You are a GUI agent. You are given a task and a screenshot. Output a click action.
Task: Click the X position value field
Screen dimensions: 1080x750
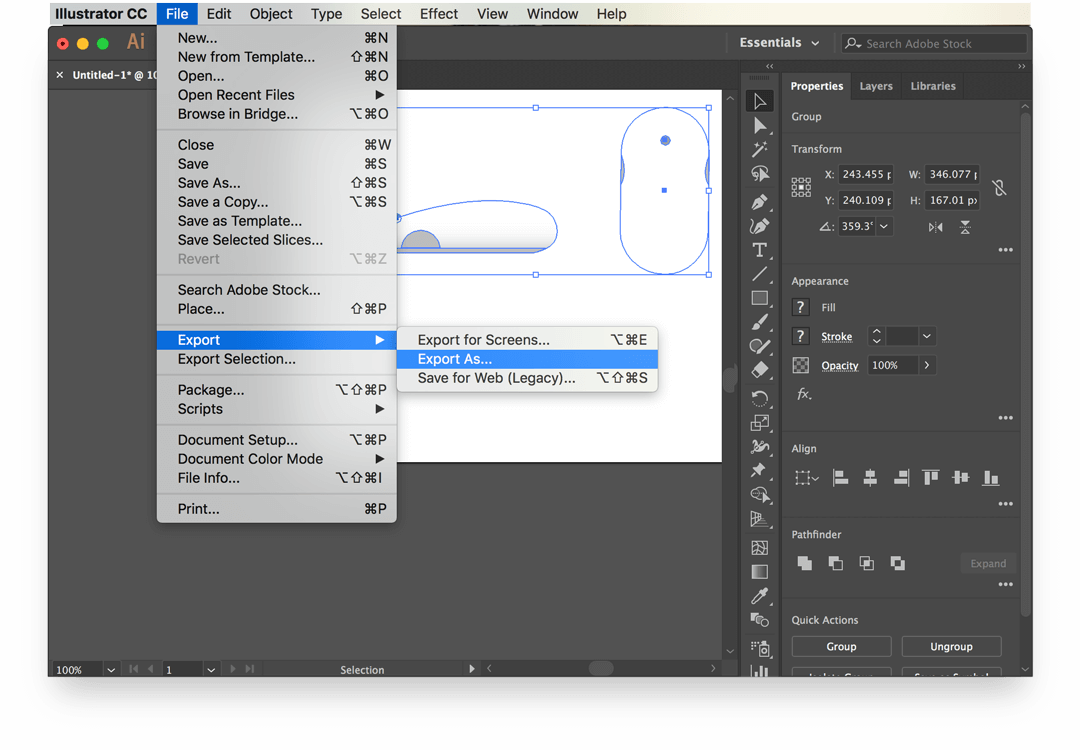pos(866,174)
